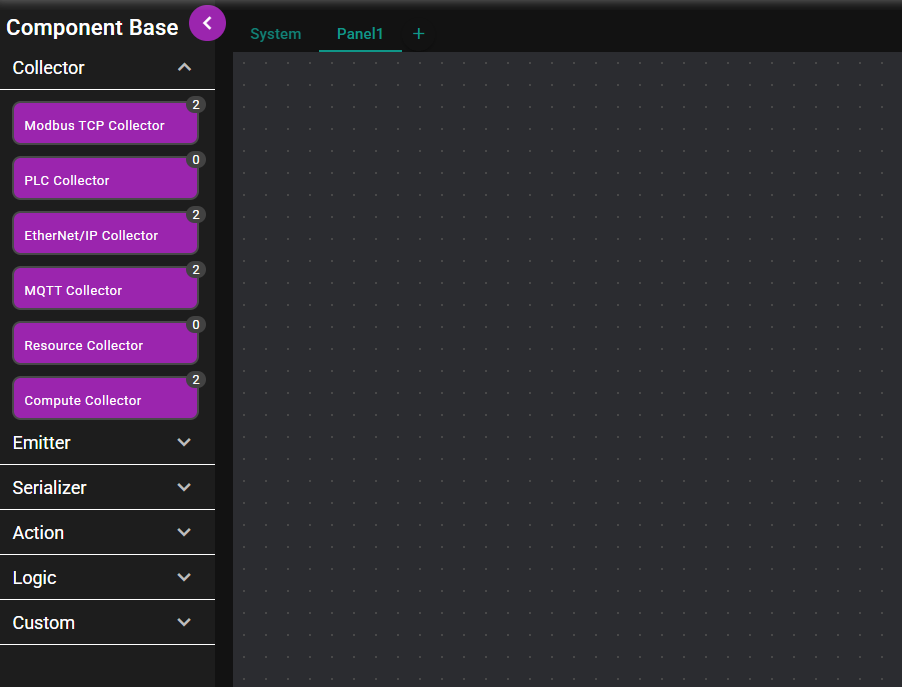Expand the Serializer section

[x=184, y=487]
